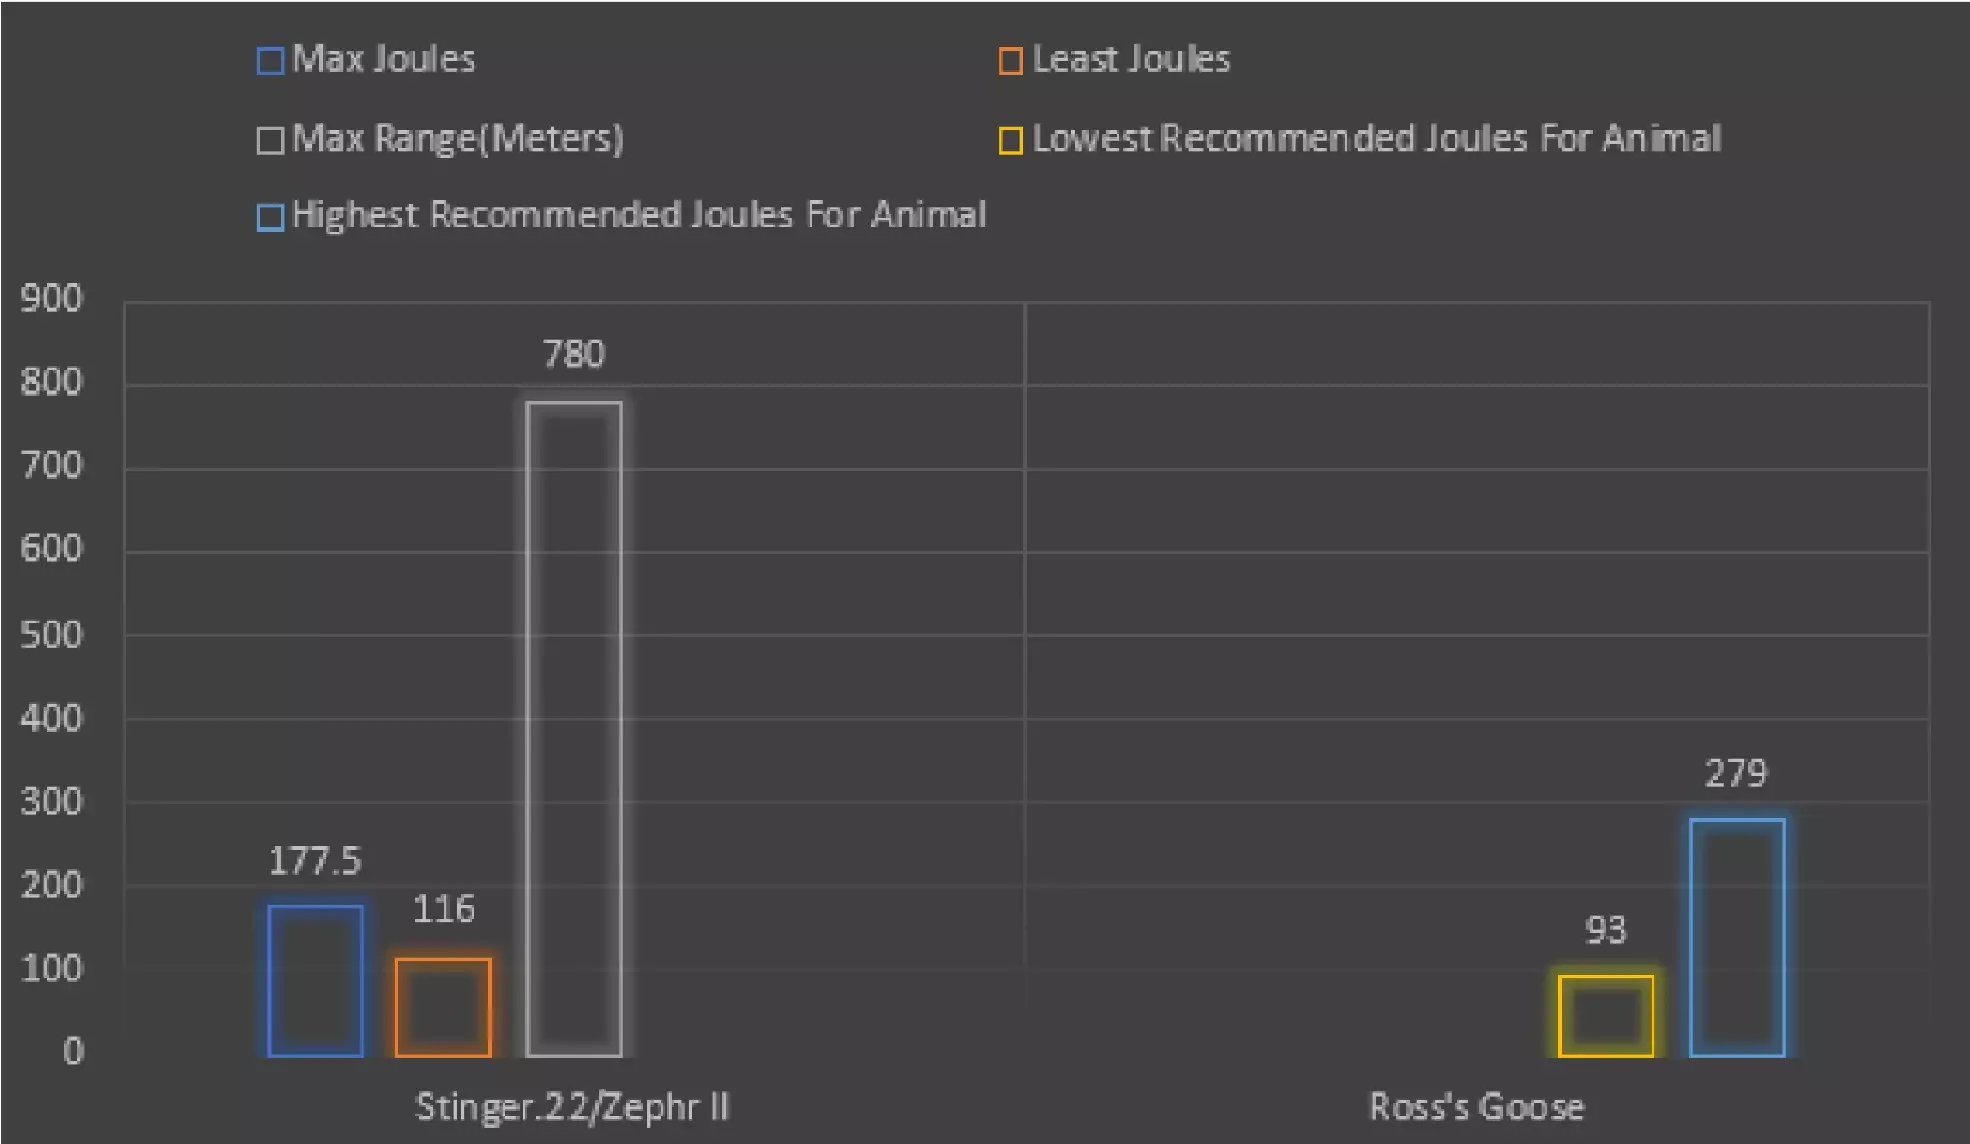Click the Highest Recommended Joules legend swatch
This screenshot has height=1144, width=1970.
coord(270,217)
